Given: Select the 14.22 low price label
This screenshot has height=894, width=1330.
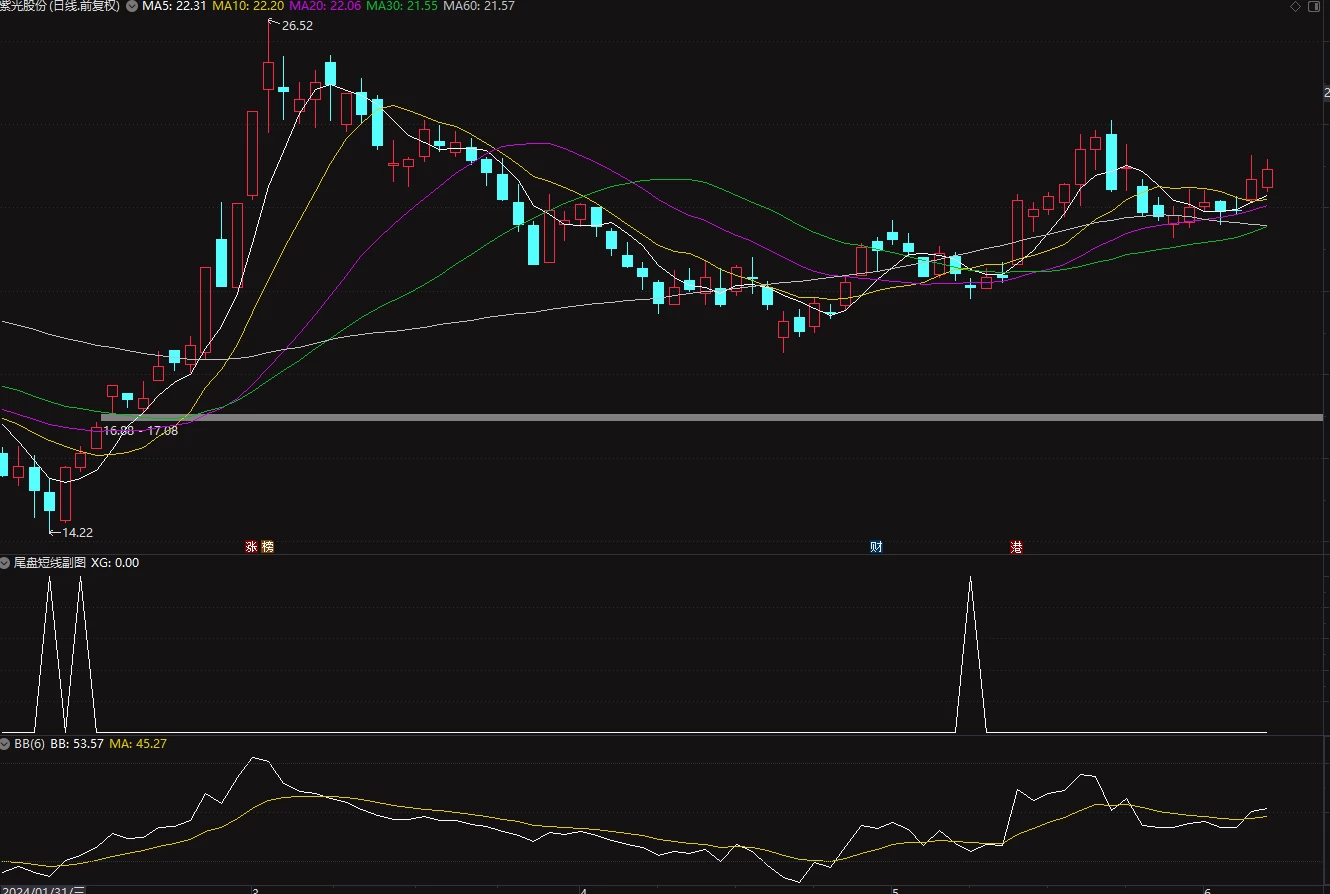Looking at the screenshot, I should click(x=76, y=533).
